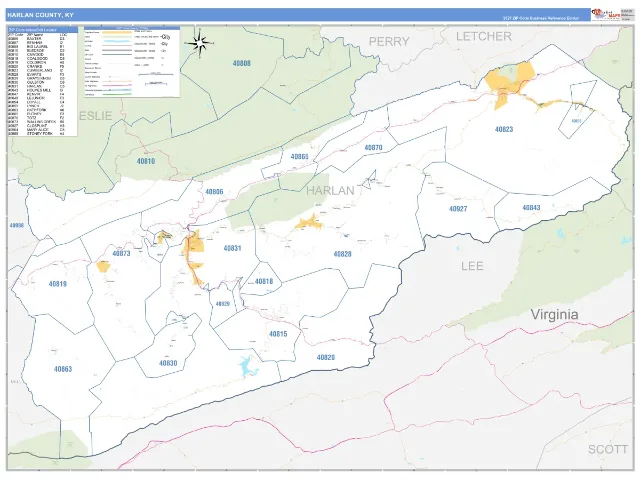Click ZIP label 40818
This screenshot has height=480, width=640.
point(264,281)
